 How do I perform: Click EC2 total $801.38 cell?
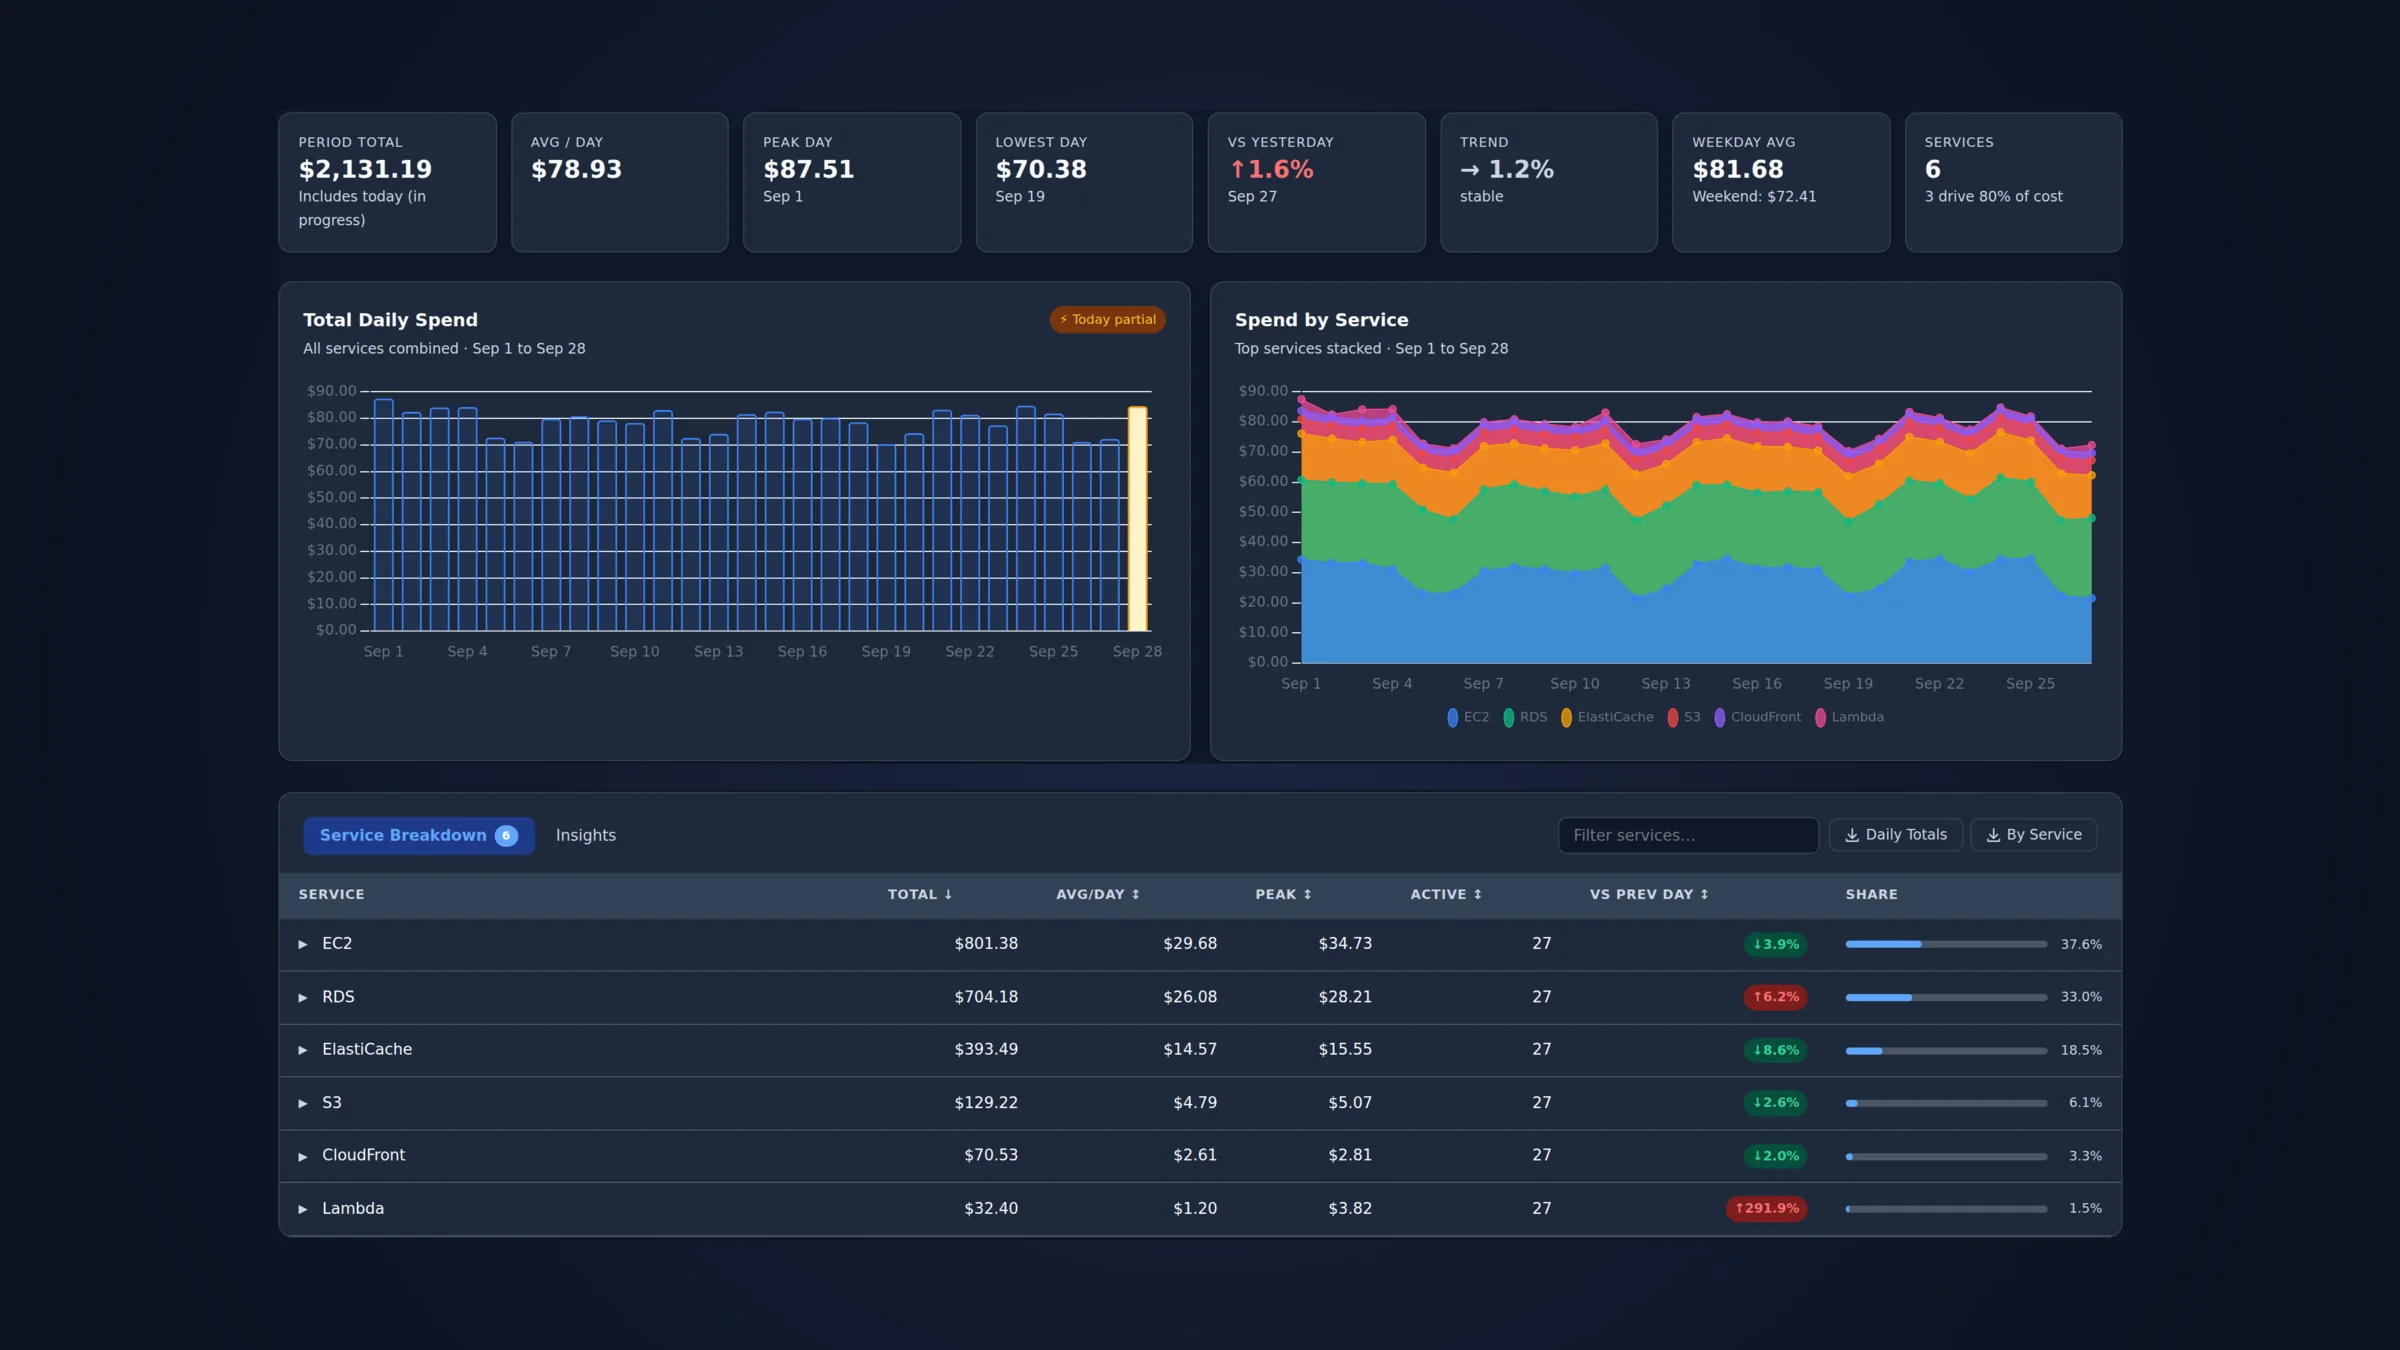coord(986,944)
